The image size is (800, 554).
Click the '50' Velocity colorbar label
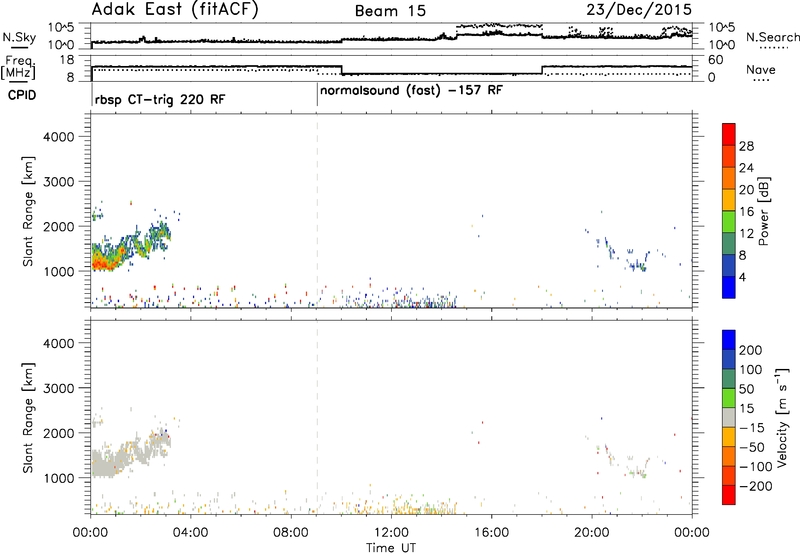point(746,389)
